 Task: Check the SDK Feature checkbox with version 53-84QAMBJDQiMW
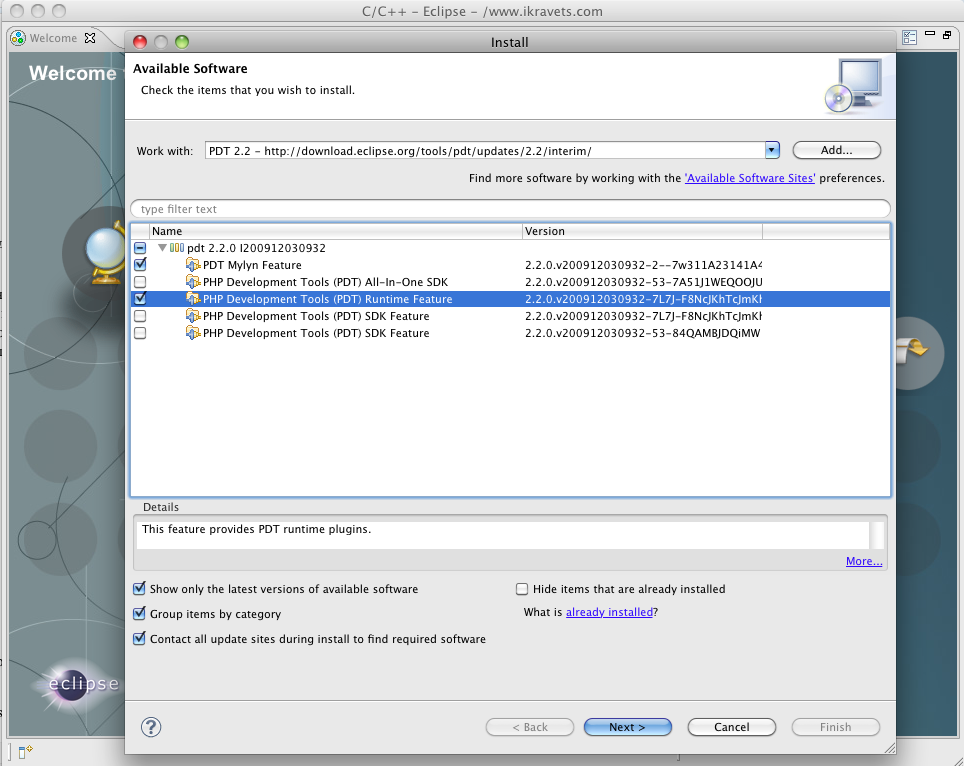pos(140,333)
